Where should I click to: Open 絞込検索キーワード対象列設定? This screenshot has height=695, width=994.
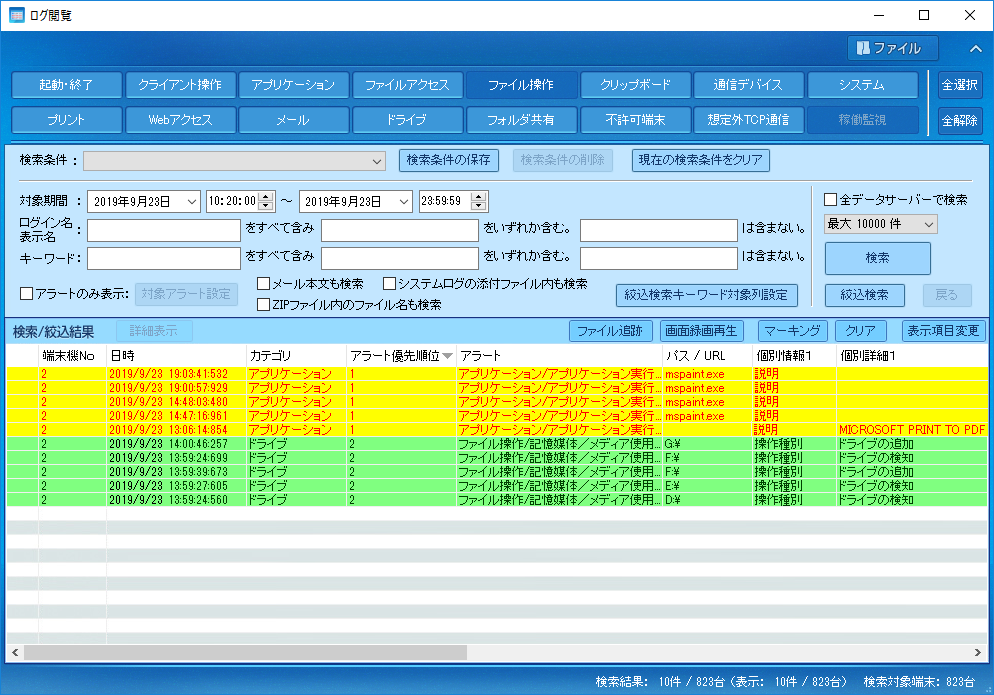706,295
